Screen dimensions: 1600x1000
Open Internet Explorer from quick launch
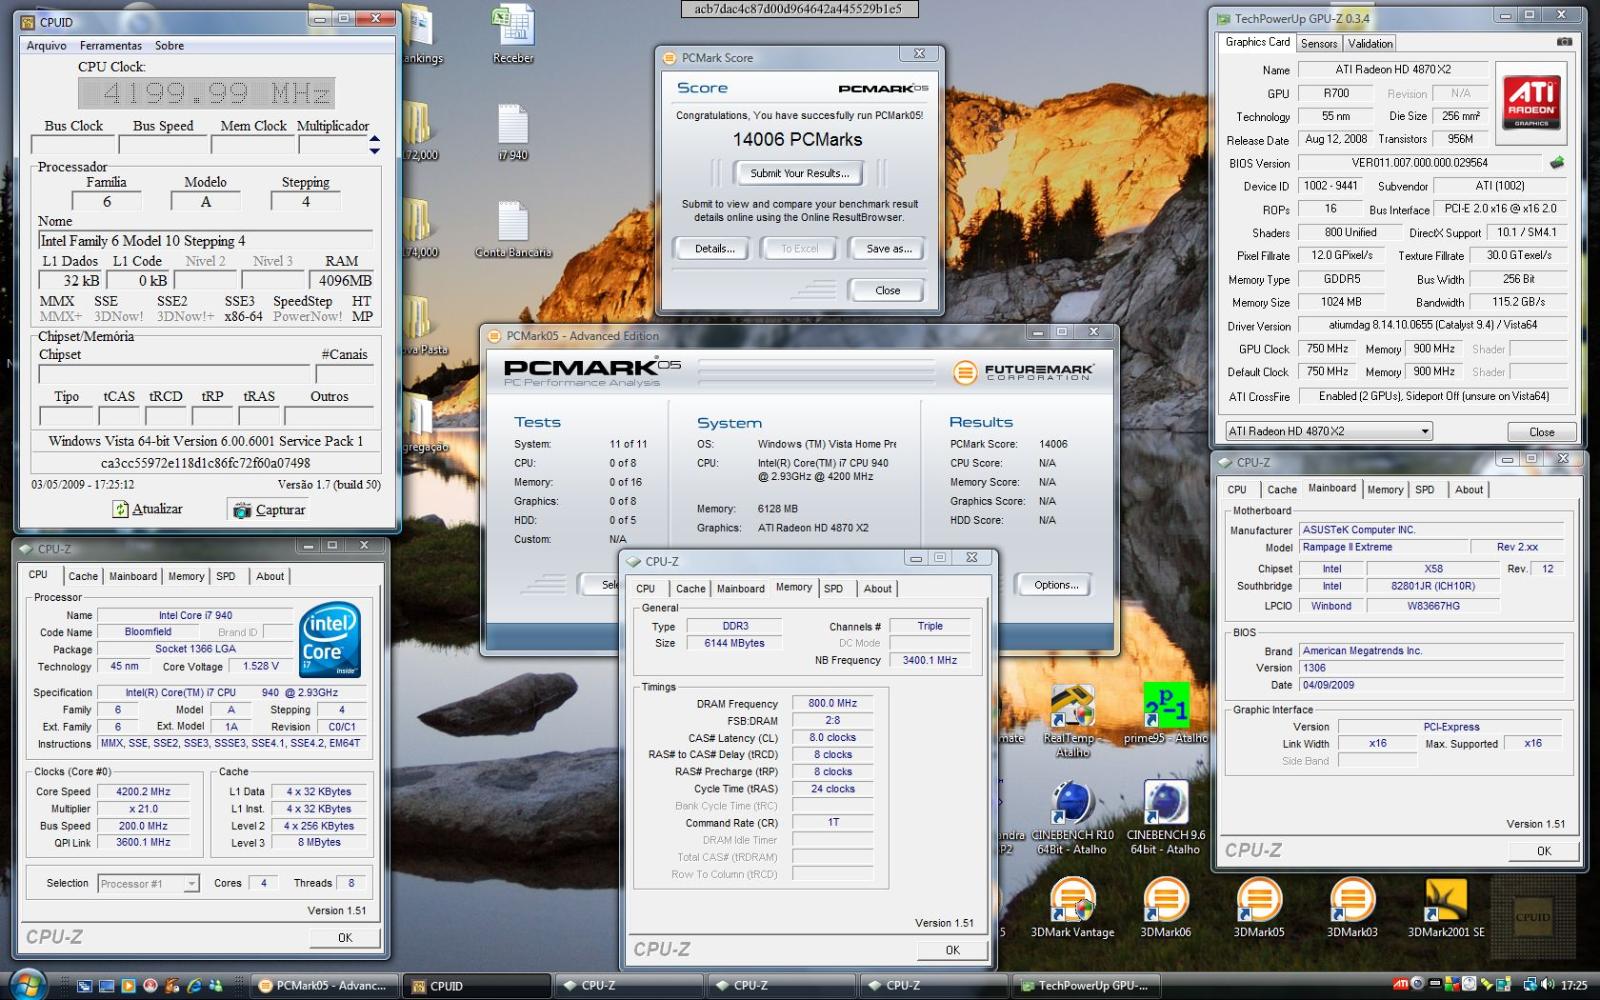coord(194,986)
